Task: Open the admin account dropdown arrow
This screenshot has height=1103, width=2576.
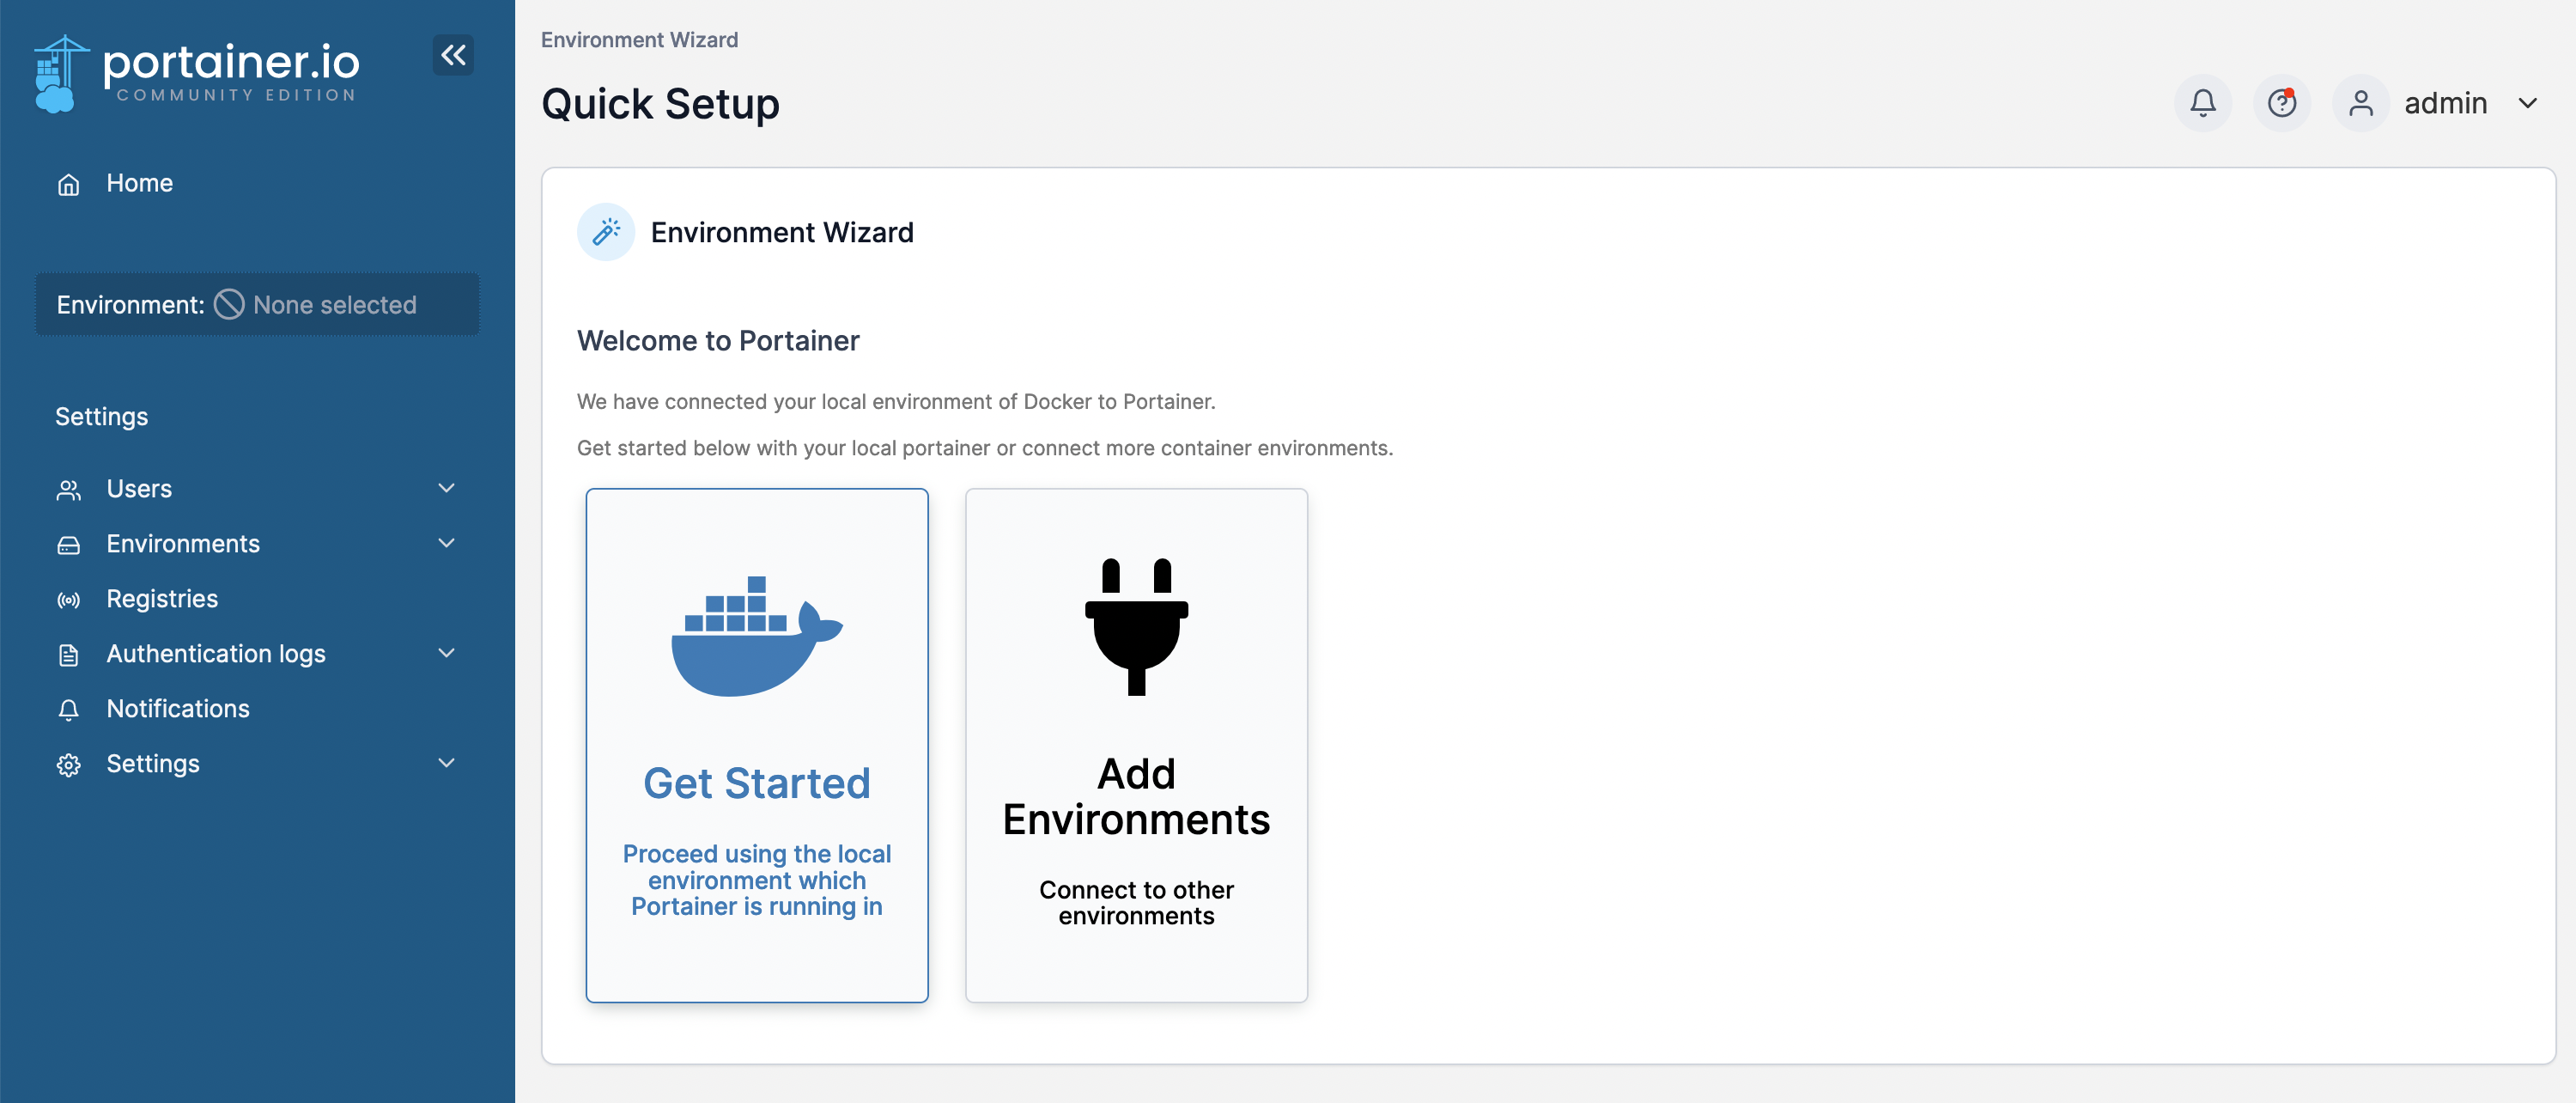Action: [2527, 103]
